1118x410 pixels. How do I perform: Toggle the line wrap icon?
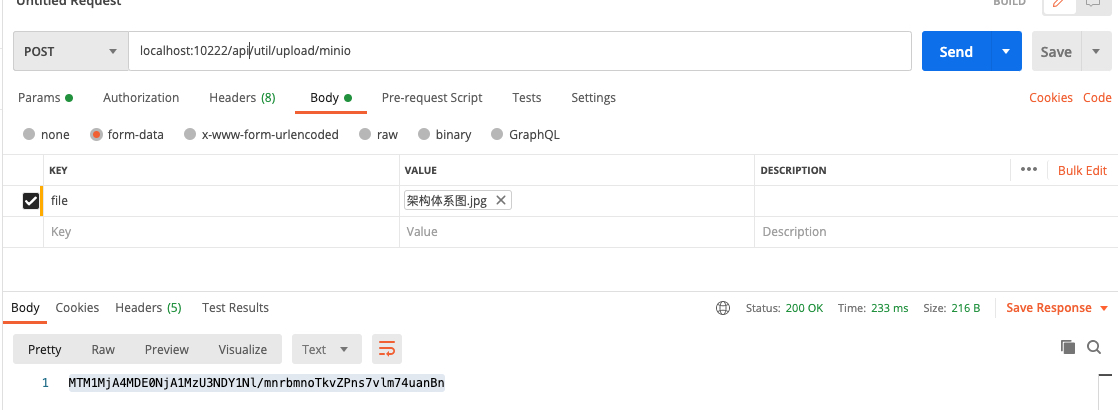point(386,349)
